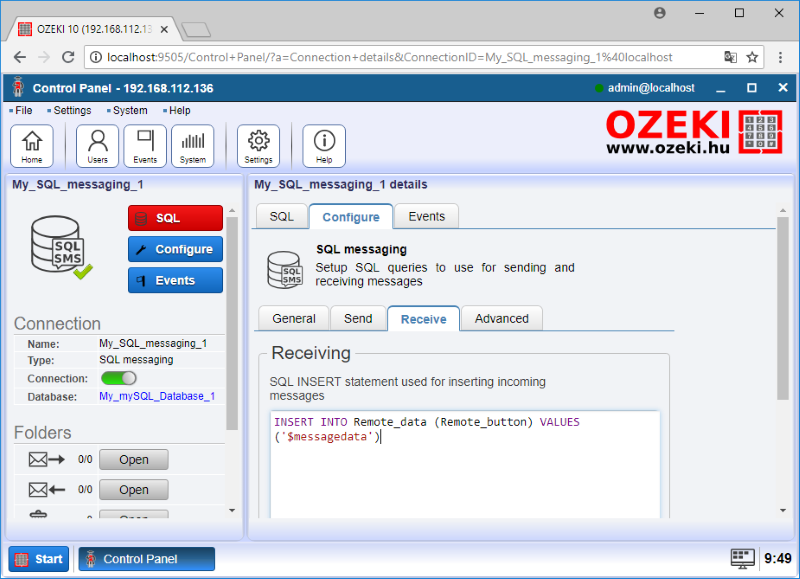Screen dimensions: 800x579
Task: Click the details panel vertical scrollbar thumb
Action: 783,308
